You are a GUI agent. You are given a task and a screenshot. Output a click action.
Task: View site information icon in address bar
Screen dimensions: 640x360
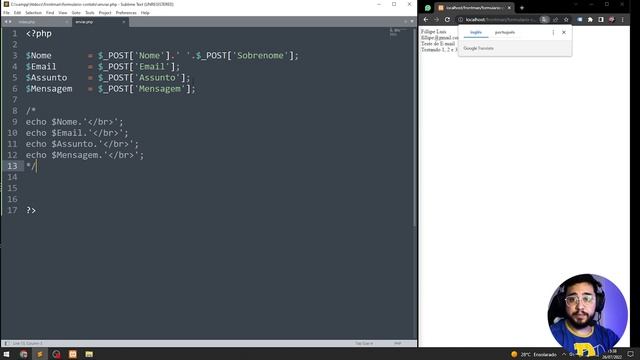point(460,20)
